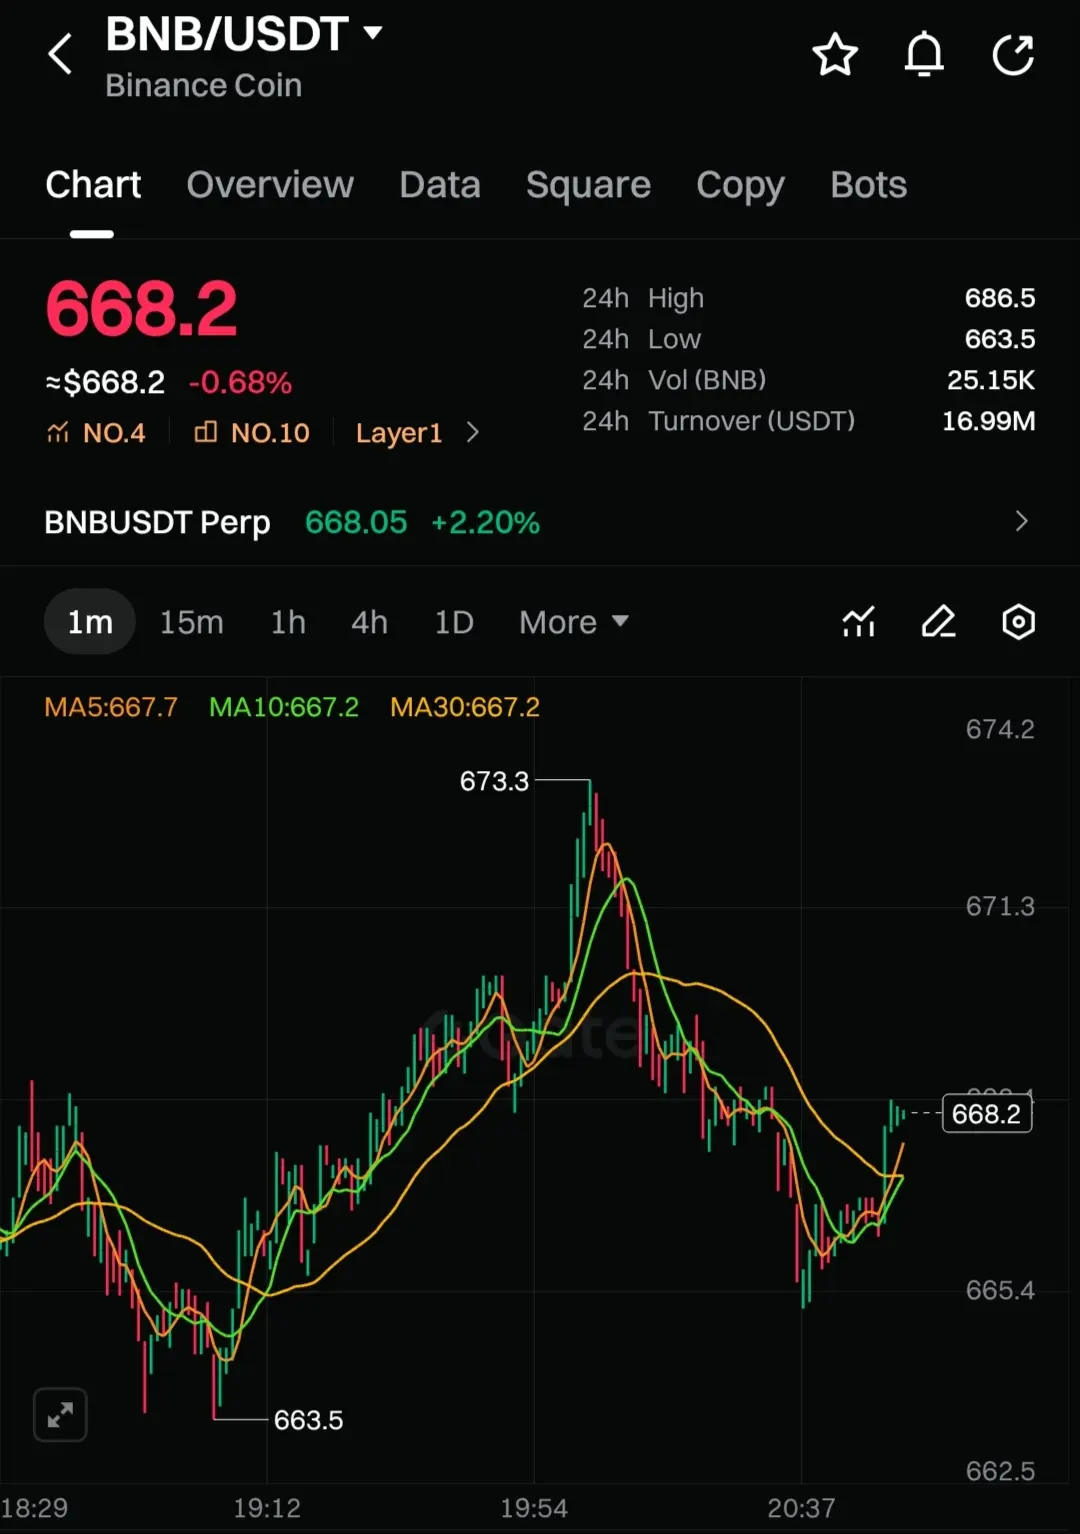Select the 15m timeframe

click(x=192, y=622)
